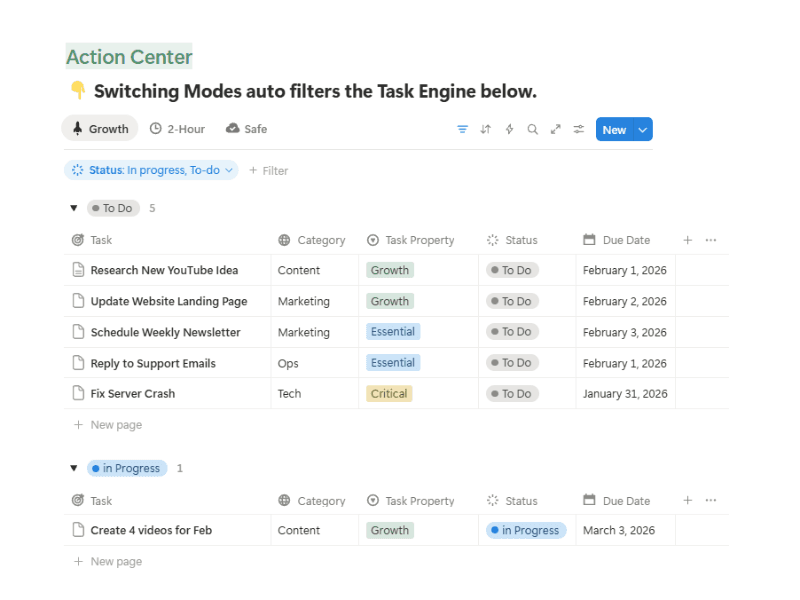Click the blue New button
The width and height of the screenshot is (800, 600).
pos(614,129)
